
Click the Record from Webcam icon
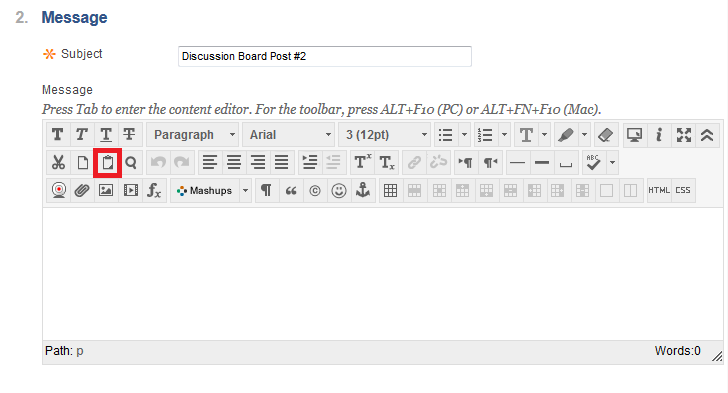[58, 190]
